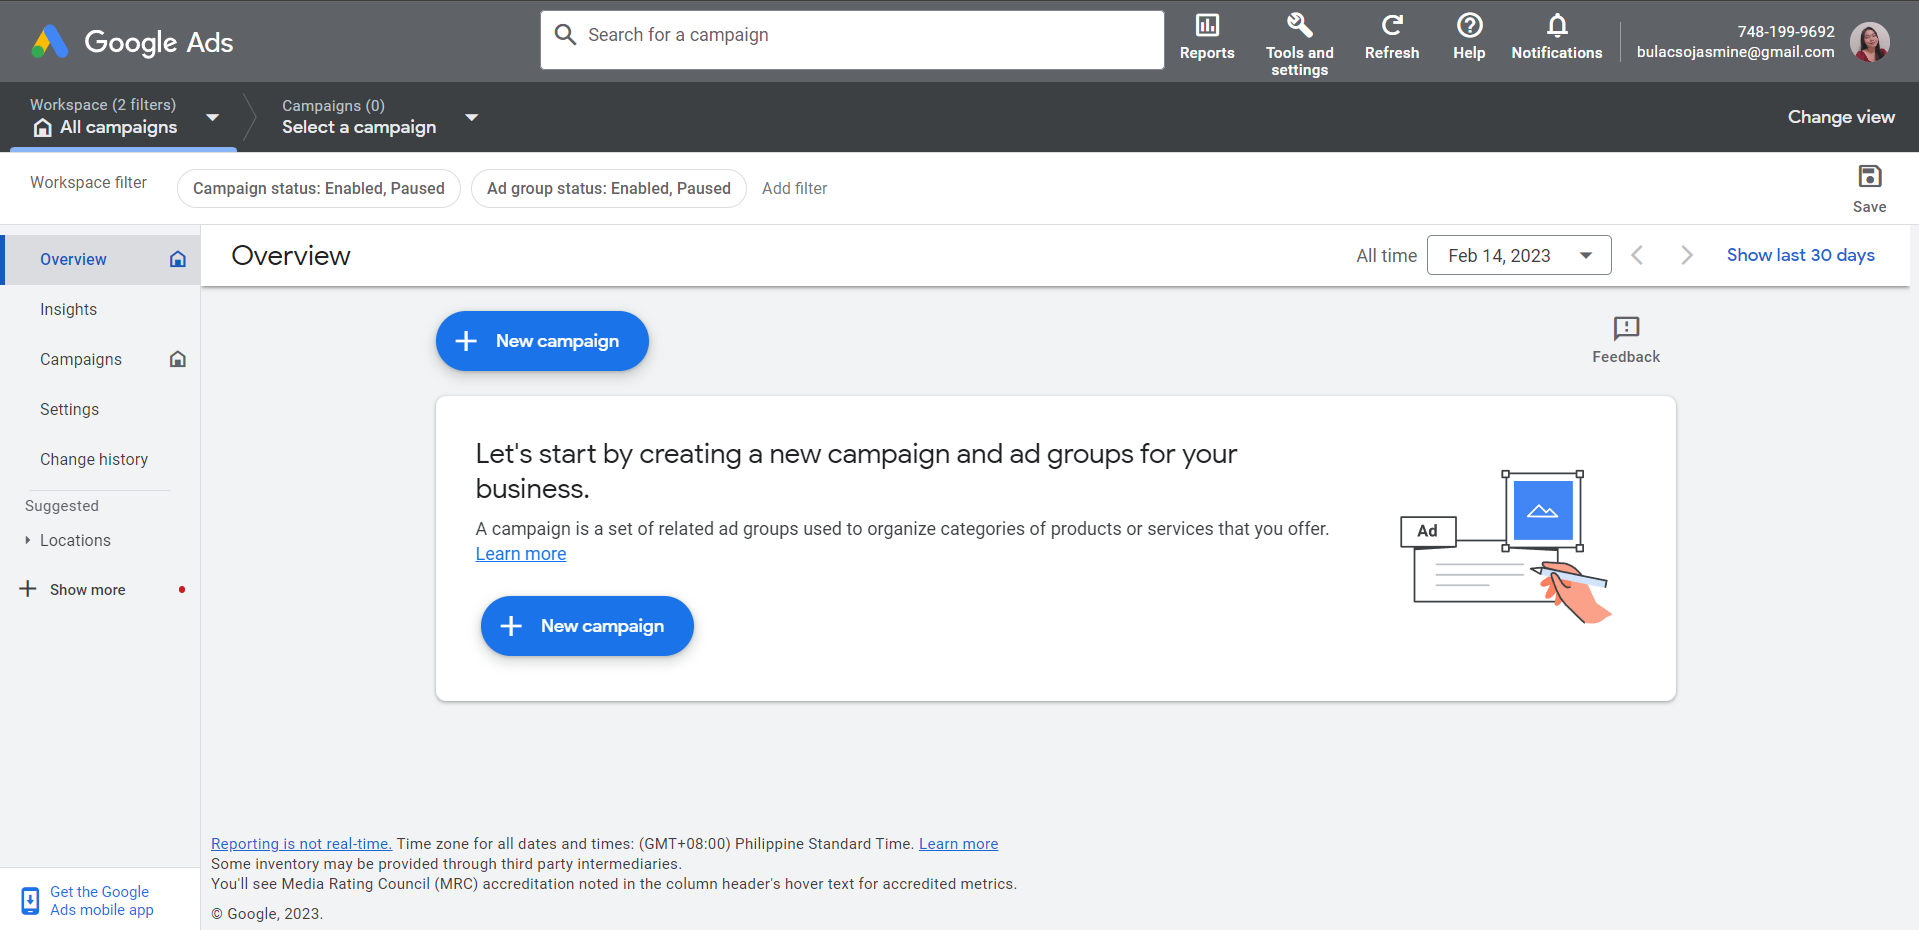The image size is (1919, 930).
Task: Click Show last 30 days link
Action: (x=1800, y=255)
